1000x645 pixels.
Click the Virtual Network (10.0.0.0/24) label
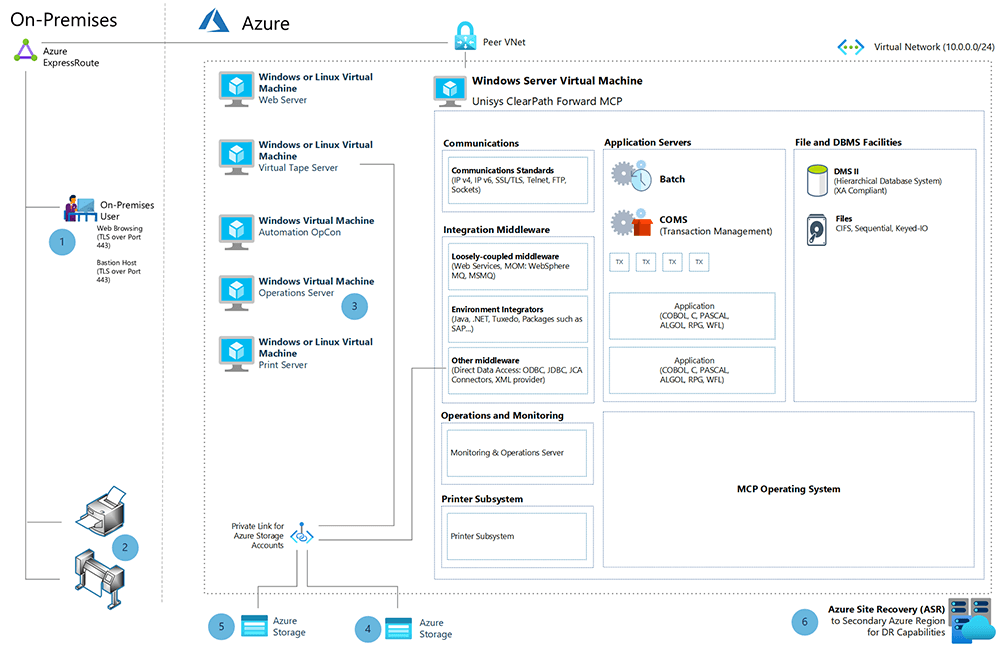934,47
